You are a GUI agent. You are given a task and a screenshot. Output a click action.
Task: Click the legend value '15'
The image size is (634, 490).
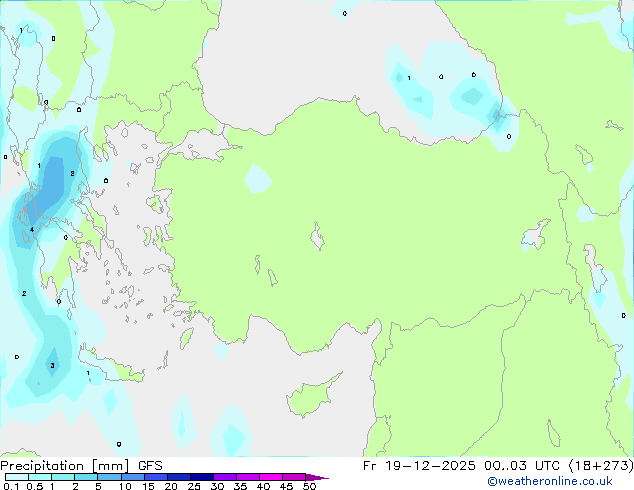pyautogui.click(x=148, y=486)
